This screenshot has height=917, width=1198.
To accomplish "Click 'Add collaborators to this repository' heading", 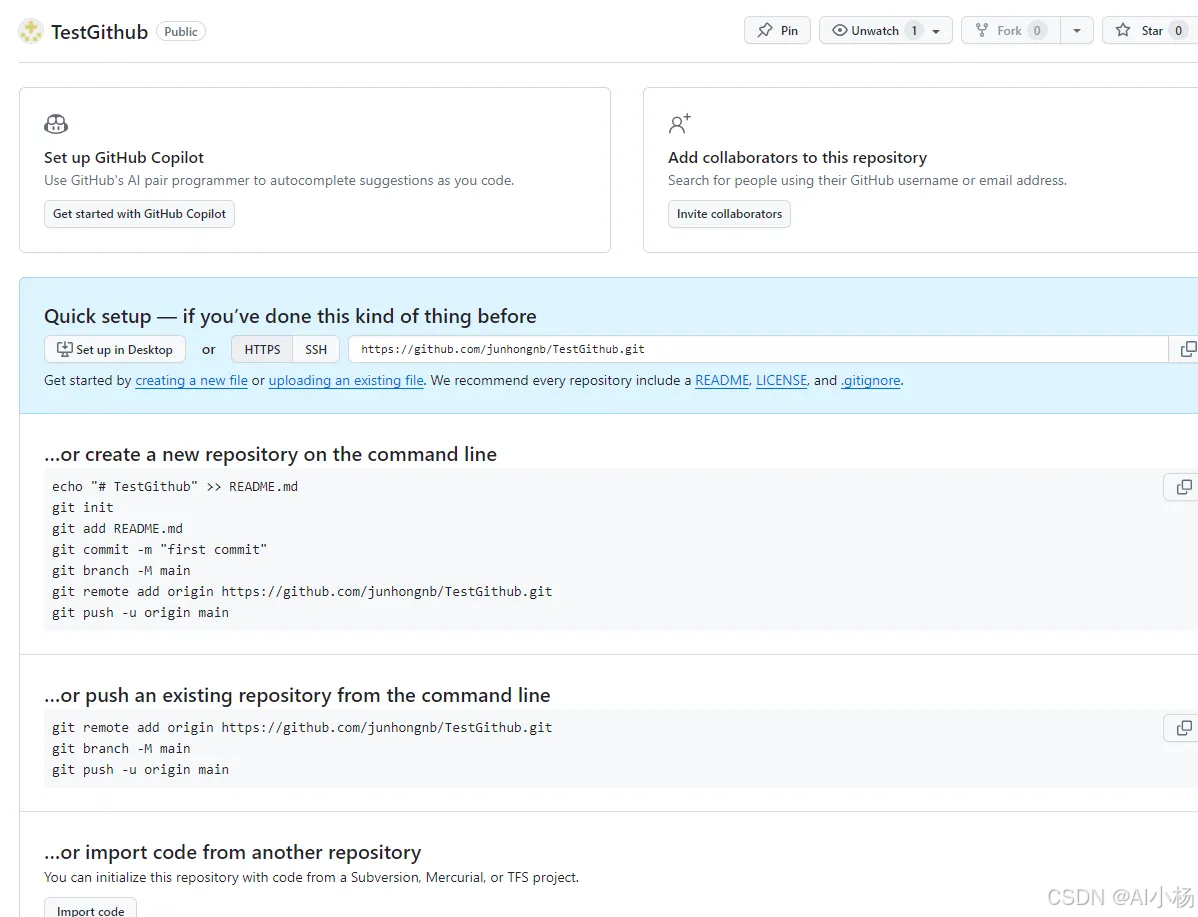I will 797,157.
